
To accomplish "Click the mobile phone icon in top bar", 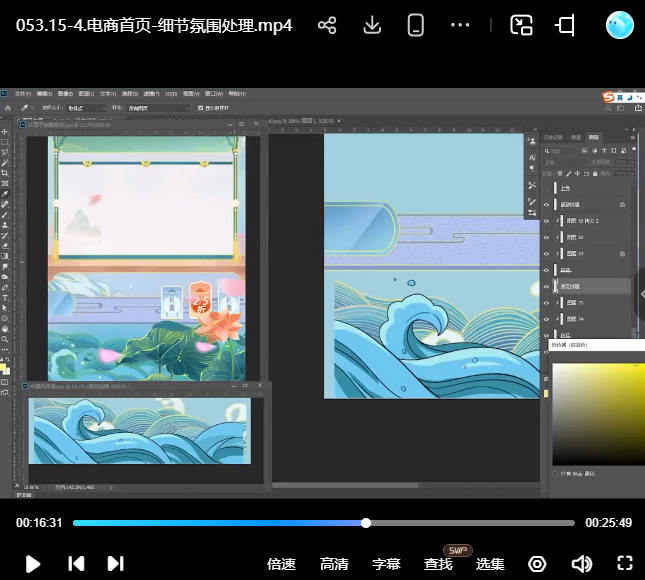I will click(x=416, y=26).
